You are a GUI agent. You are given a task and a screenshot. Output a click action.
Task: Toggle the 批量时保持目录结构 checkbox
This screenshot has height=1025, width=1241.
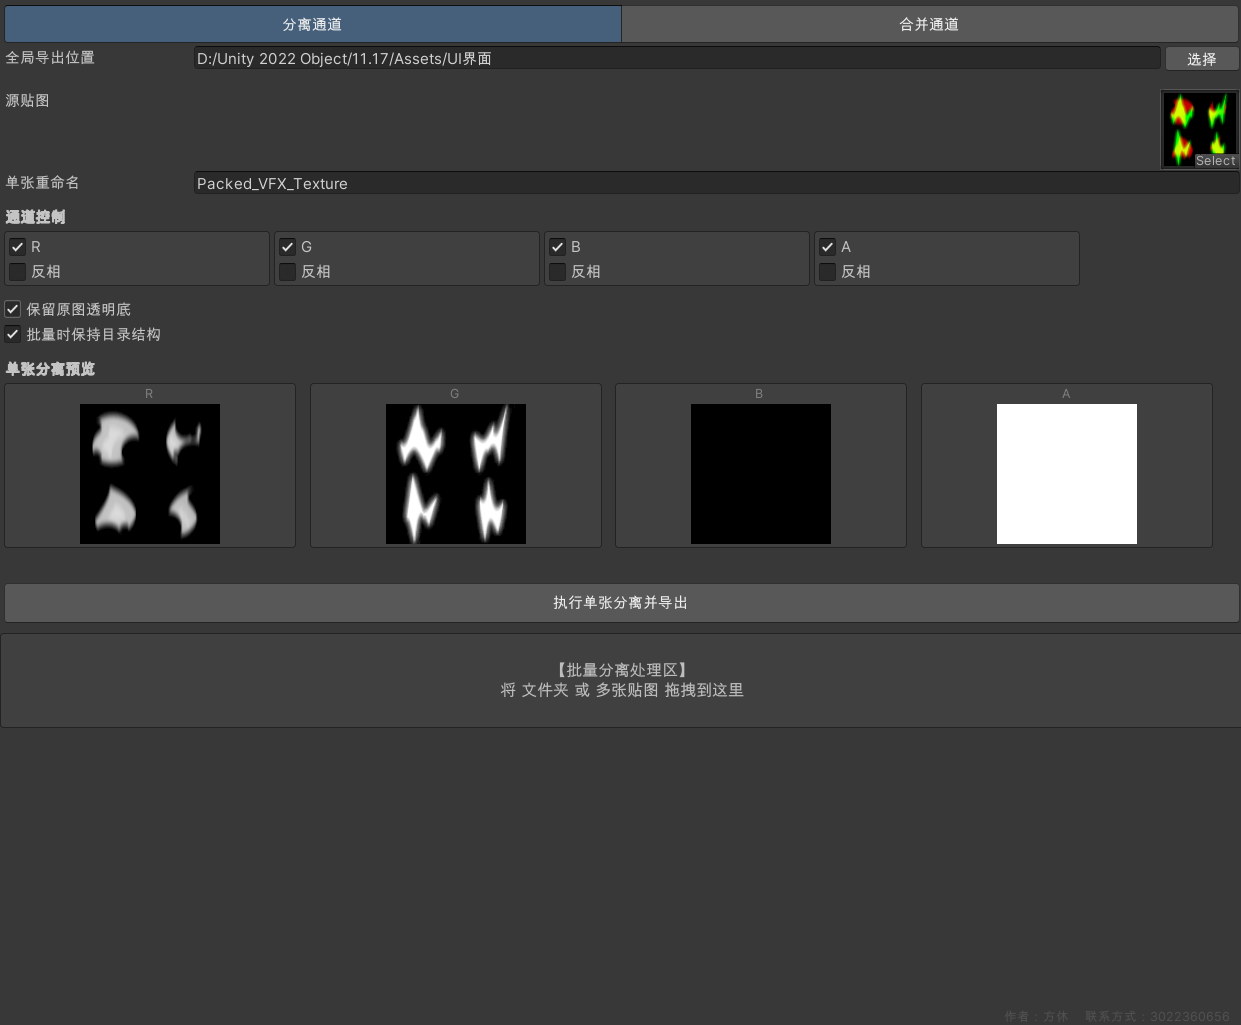(13, 334)
